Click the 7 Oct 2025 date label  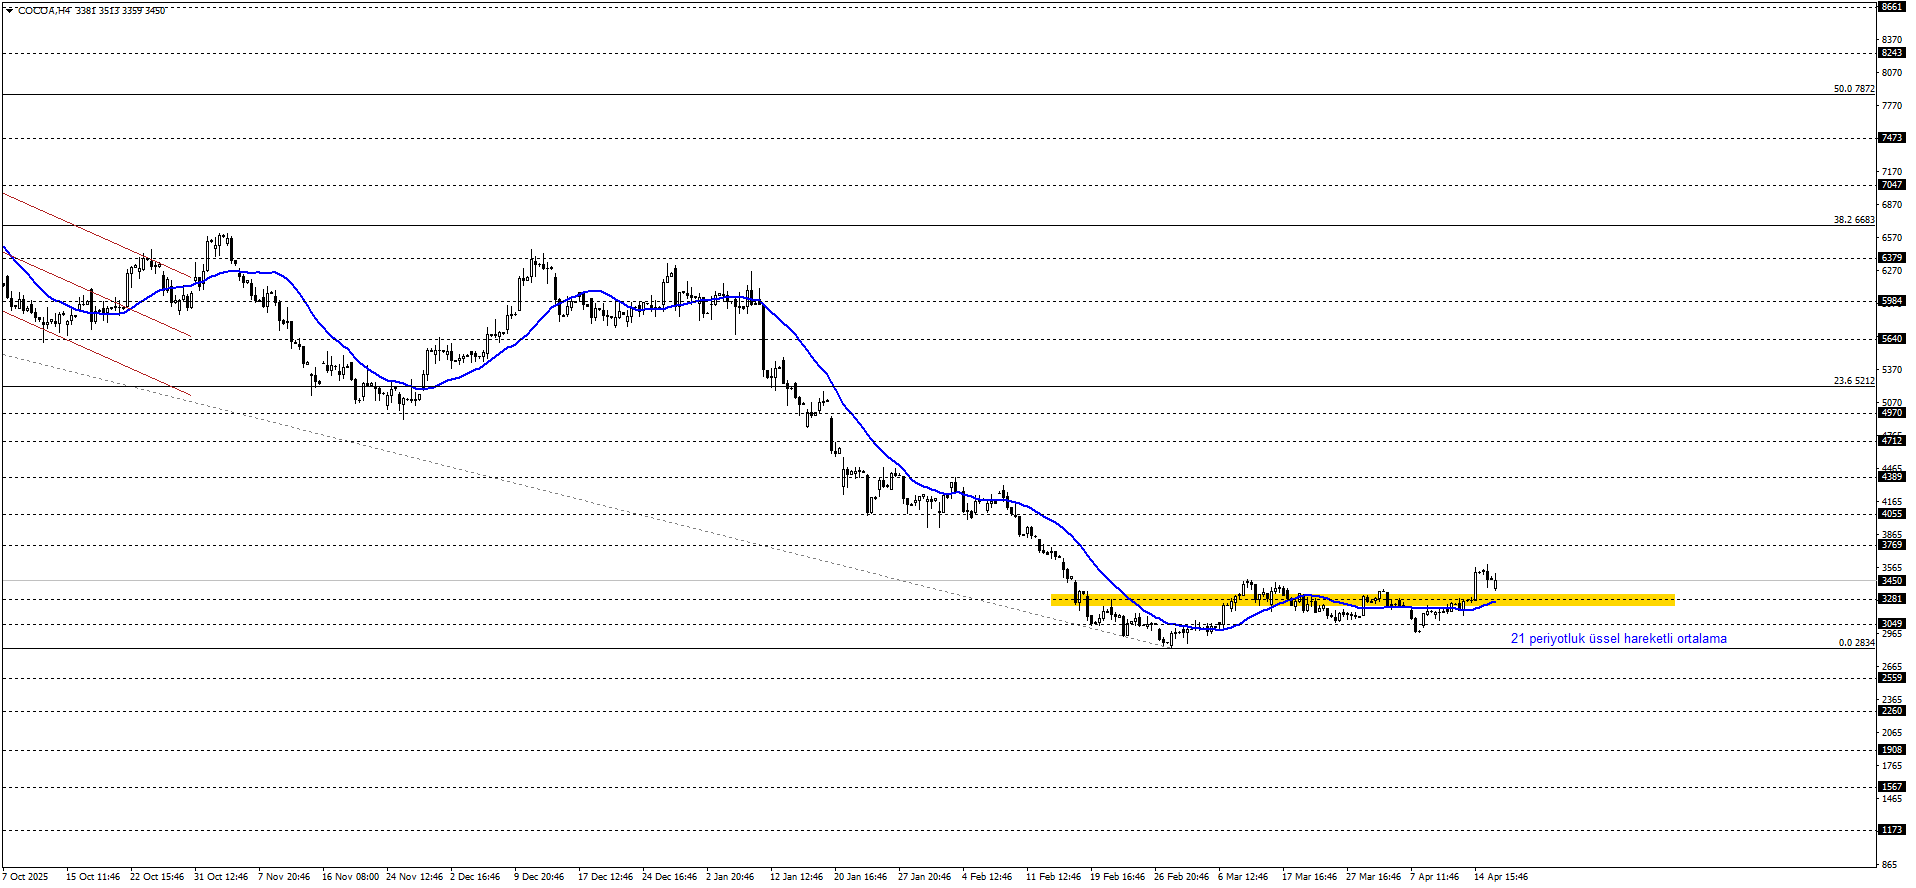click(25, 877)
